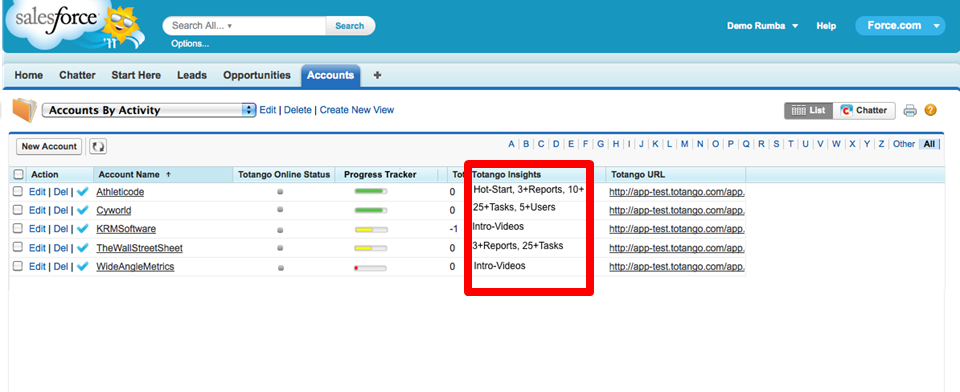Switch to Chatter feed view button
This screenshot has height=392, width=960.
tap(864, 110)
